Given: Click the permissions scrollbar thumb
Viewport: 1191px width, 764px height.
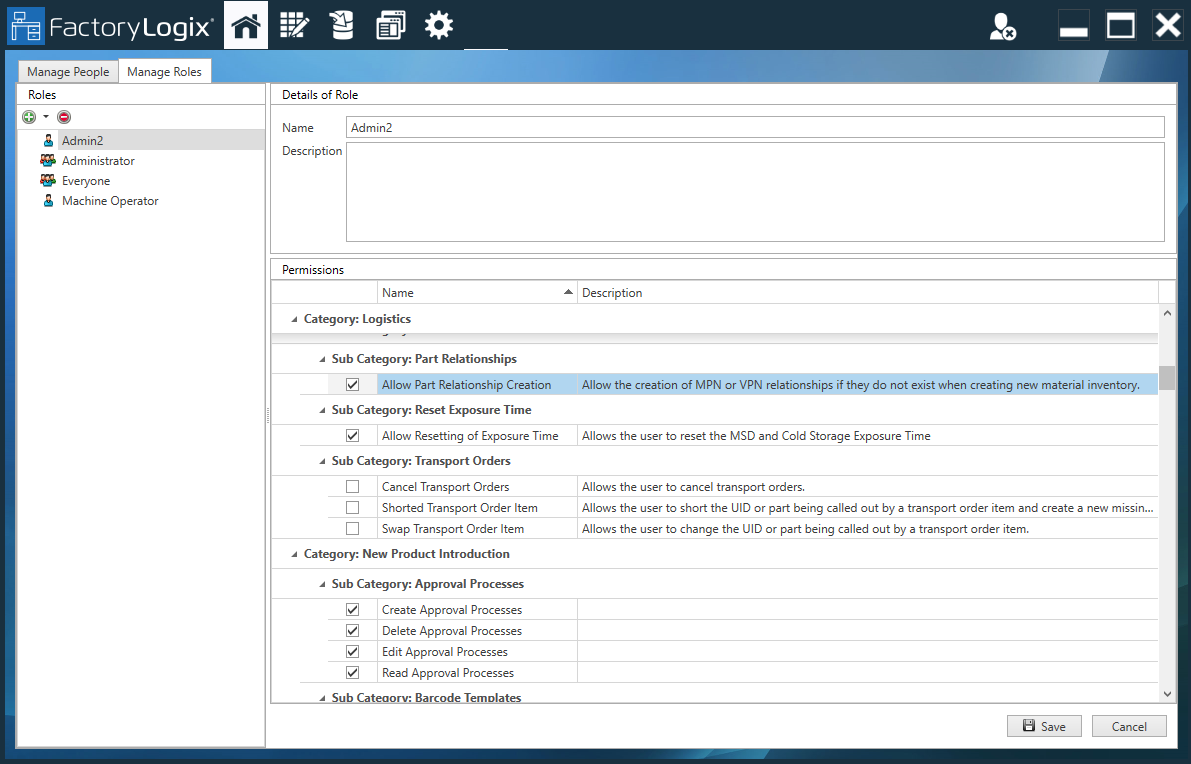Looking at the screenshot, I should 1167,377.
